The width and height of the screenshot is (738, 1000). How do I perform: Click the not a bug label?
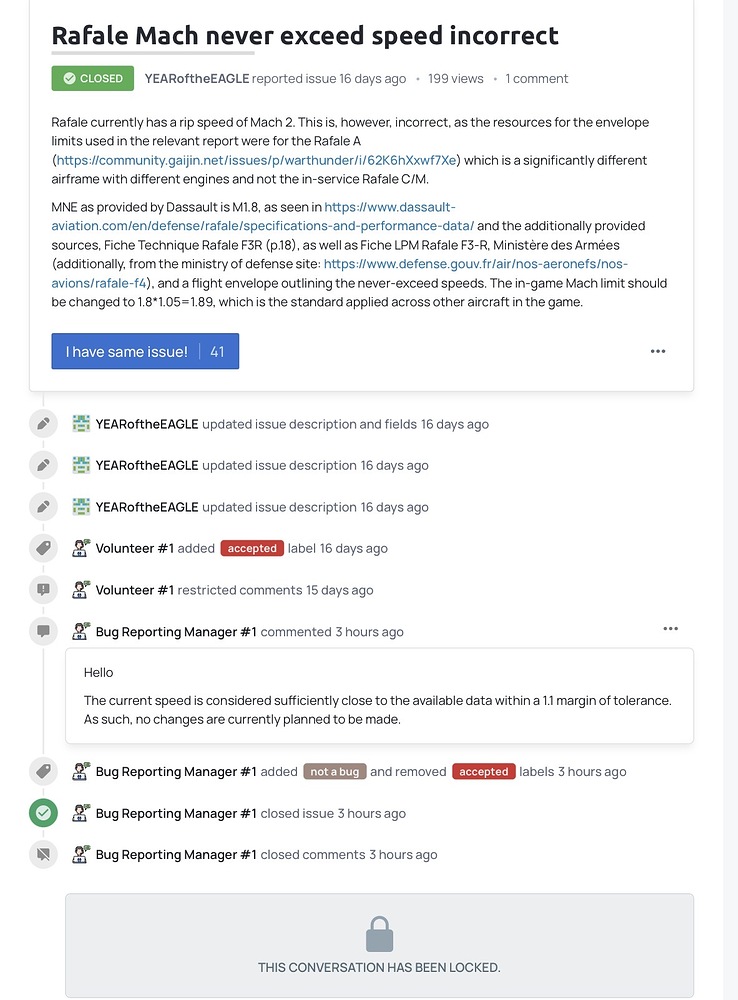pos(335,772)
